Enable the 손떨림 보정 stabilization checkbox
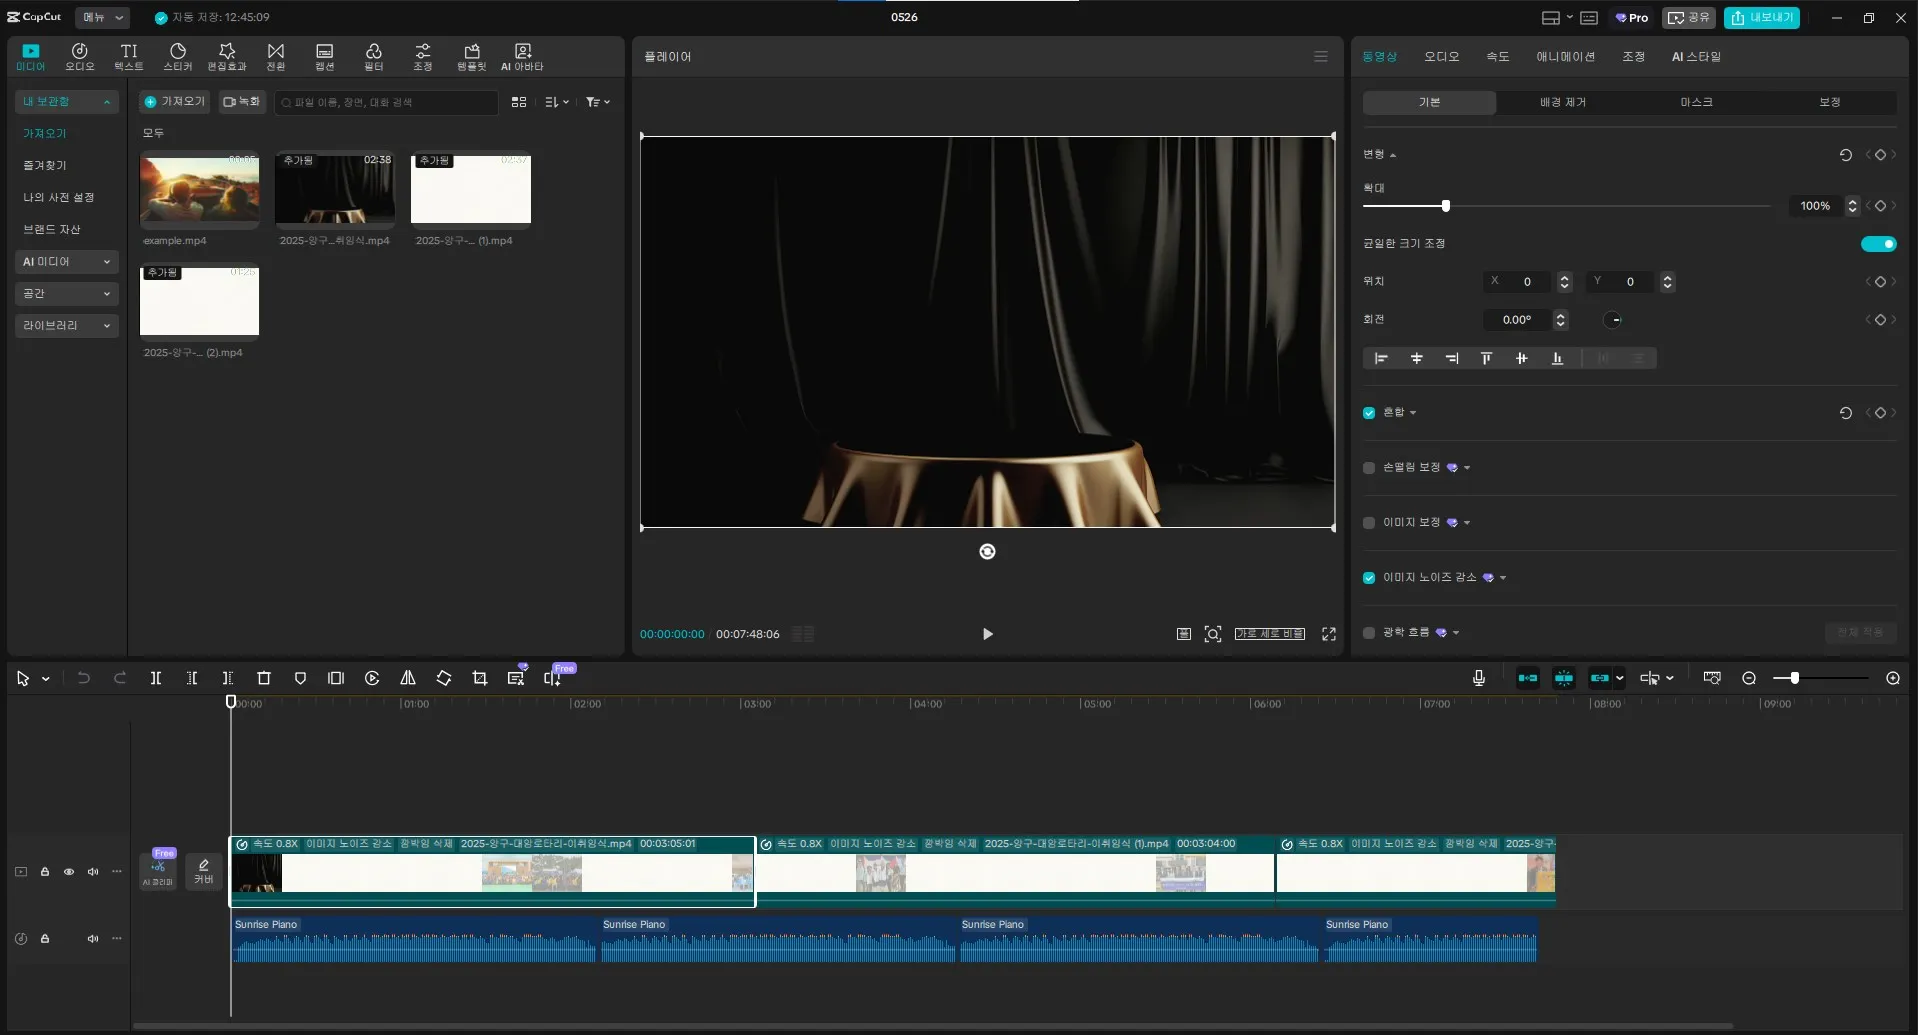The image size is (1918, 1035). (1369, 468)
